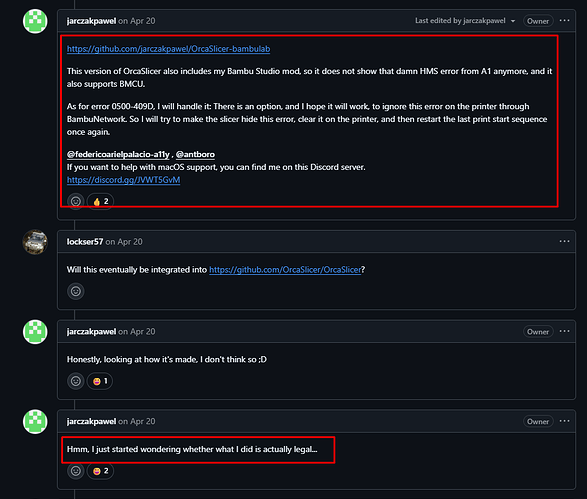Open the three-dot menu on the 'actually legal' comment

[564, 421]
